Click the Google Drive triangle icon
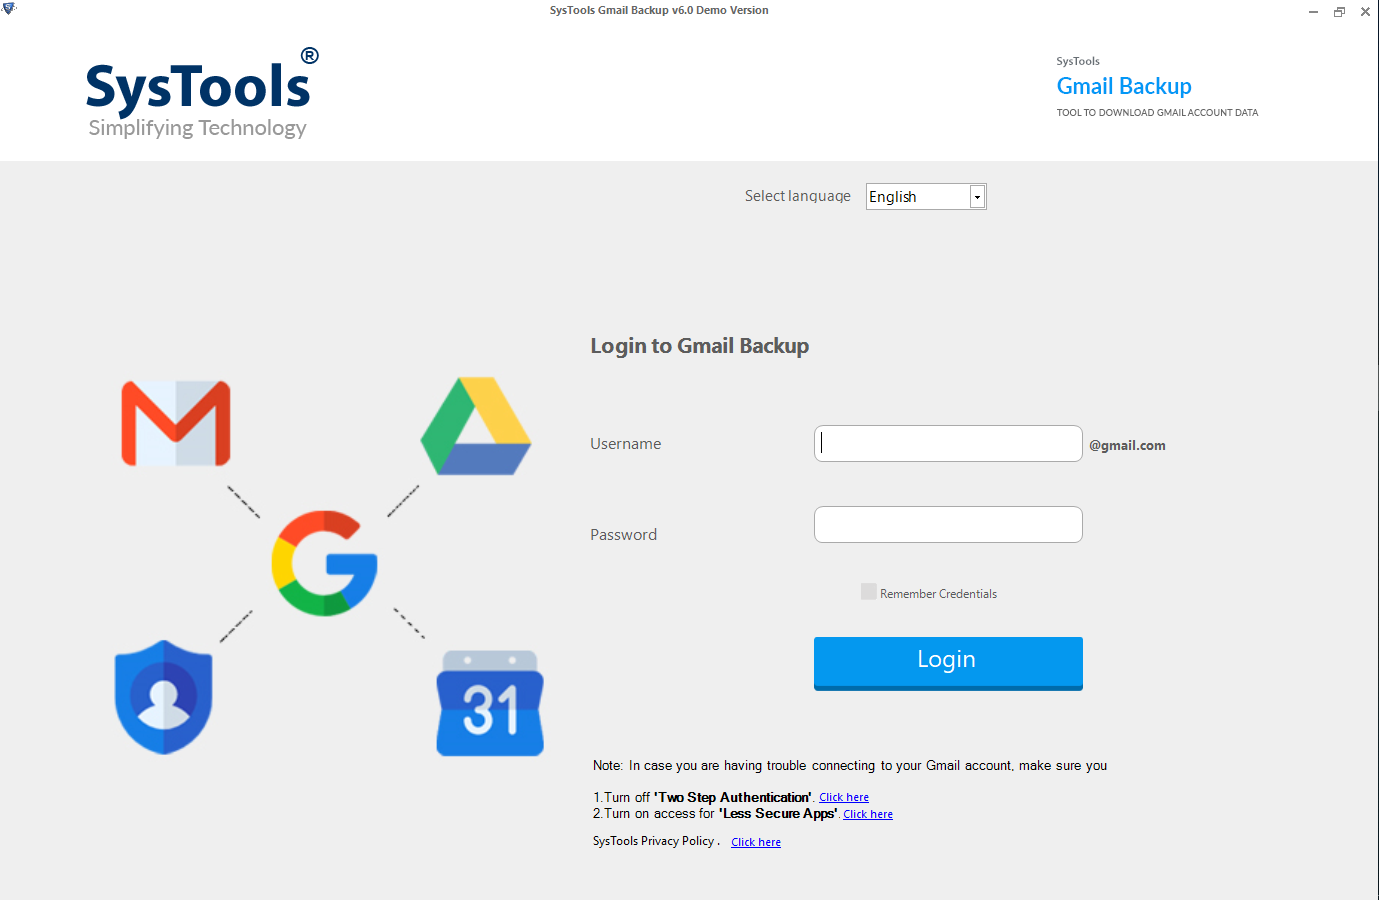Viewport: 1379px width, 900px height. point(476,426)
